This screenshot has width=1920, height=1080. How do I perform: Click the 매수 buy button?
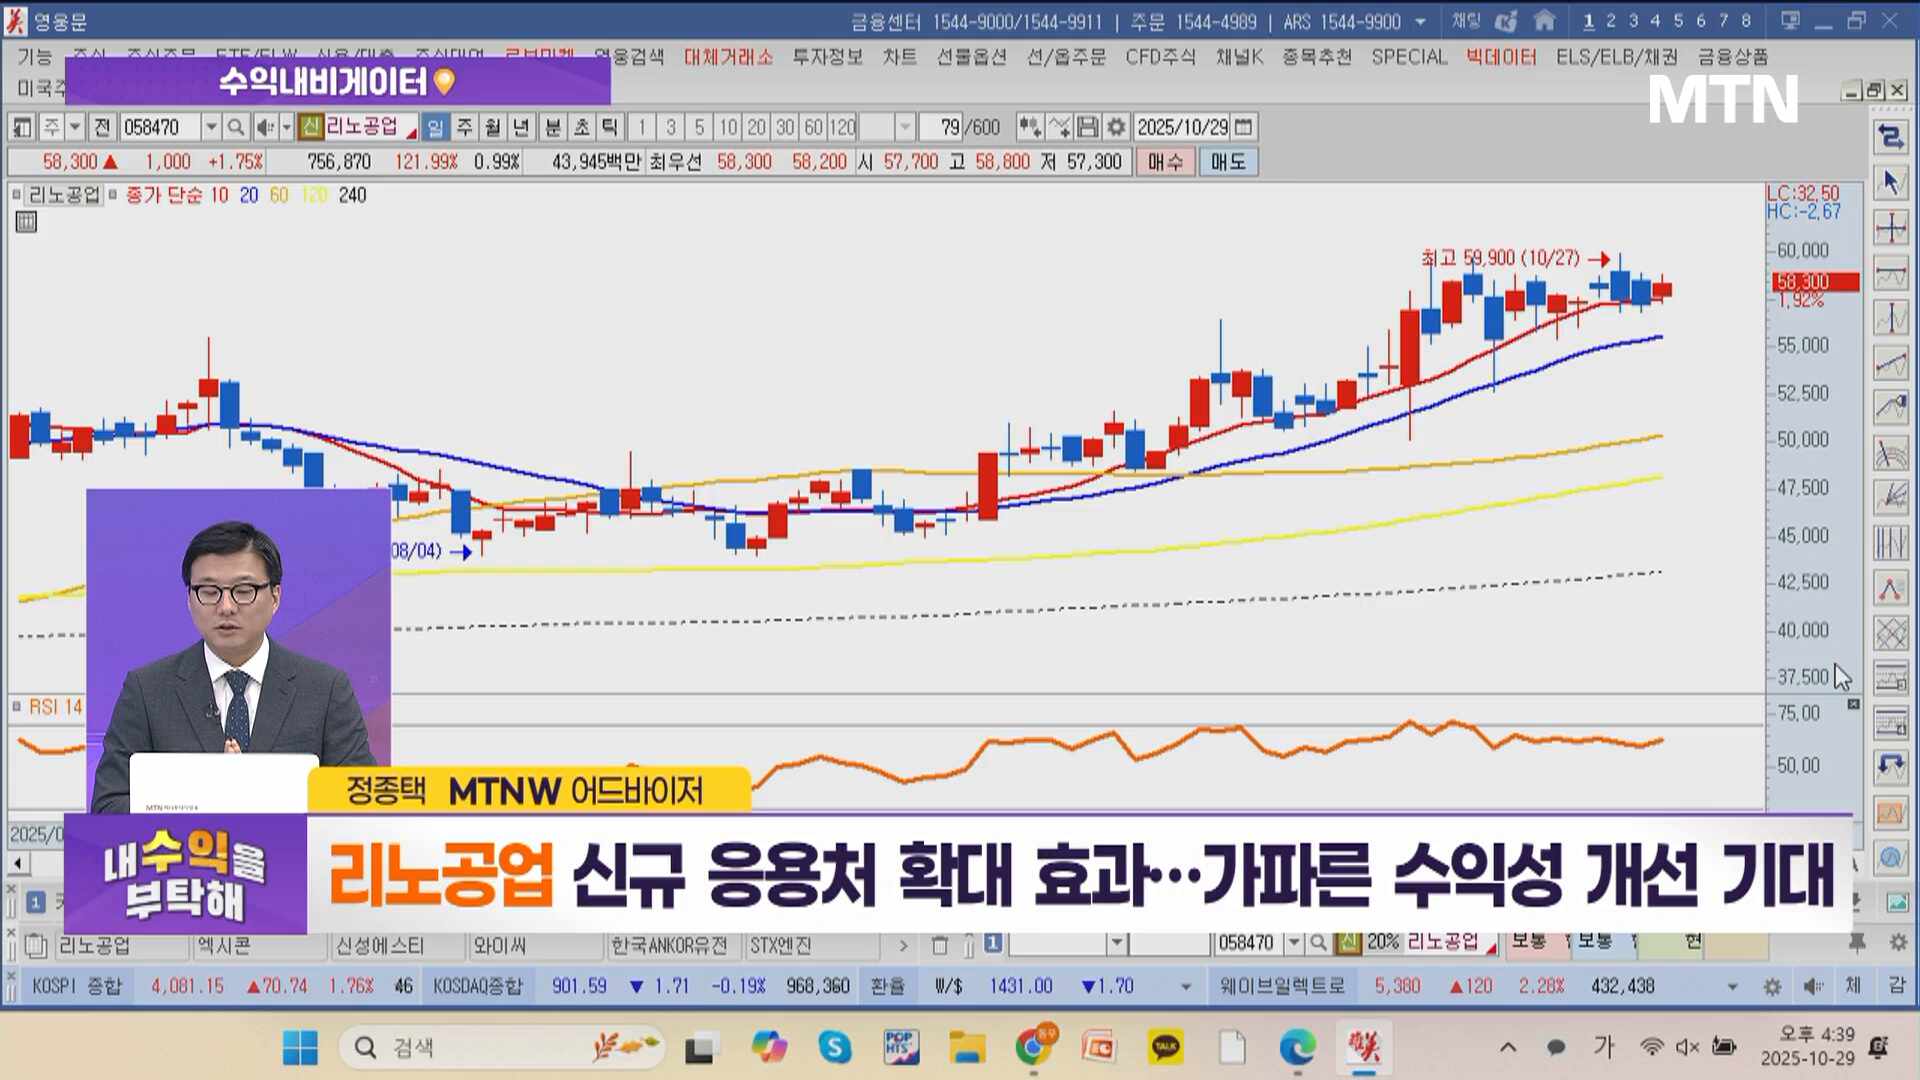tap(1165, 162)
